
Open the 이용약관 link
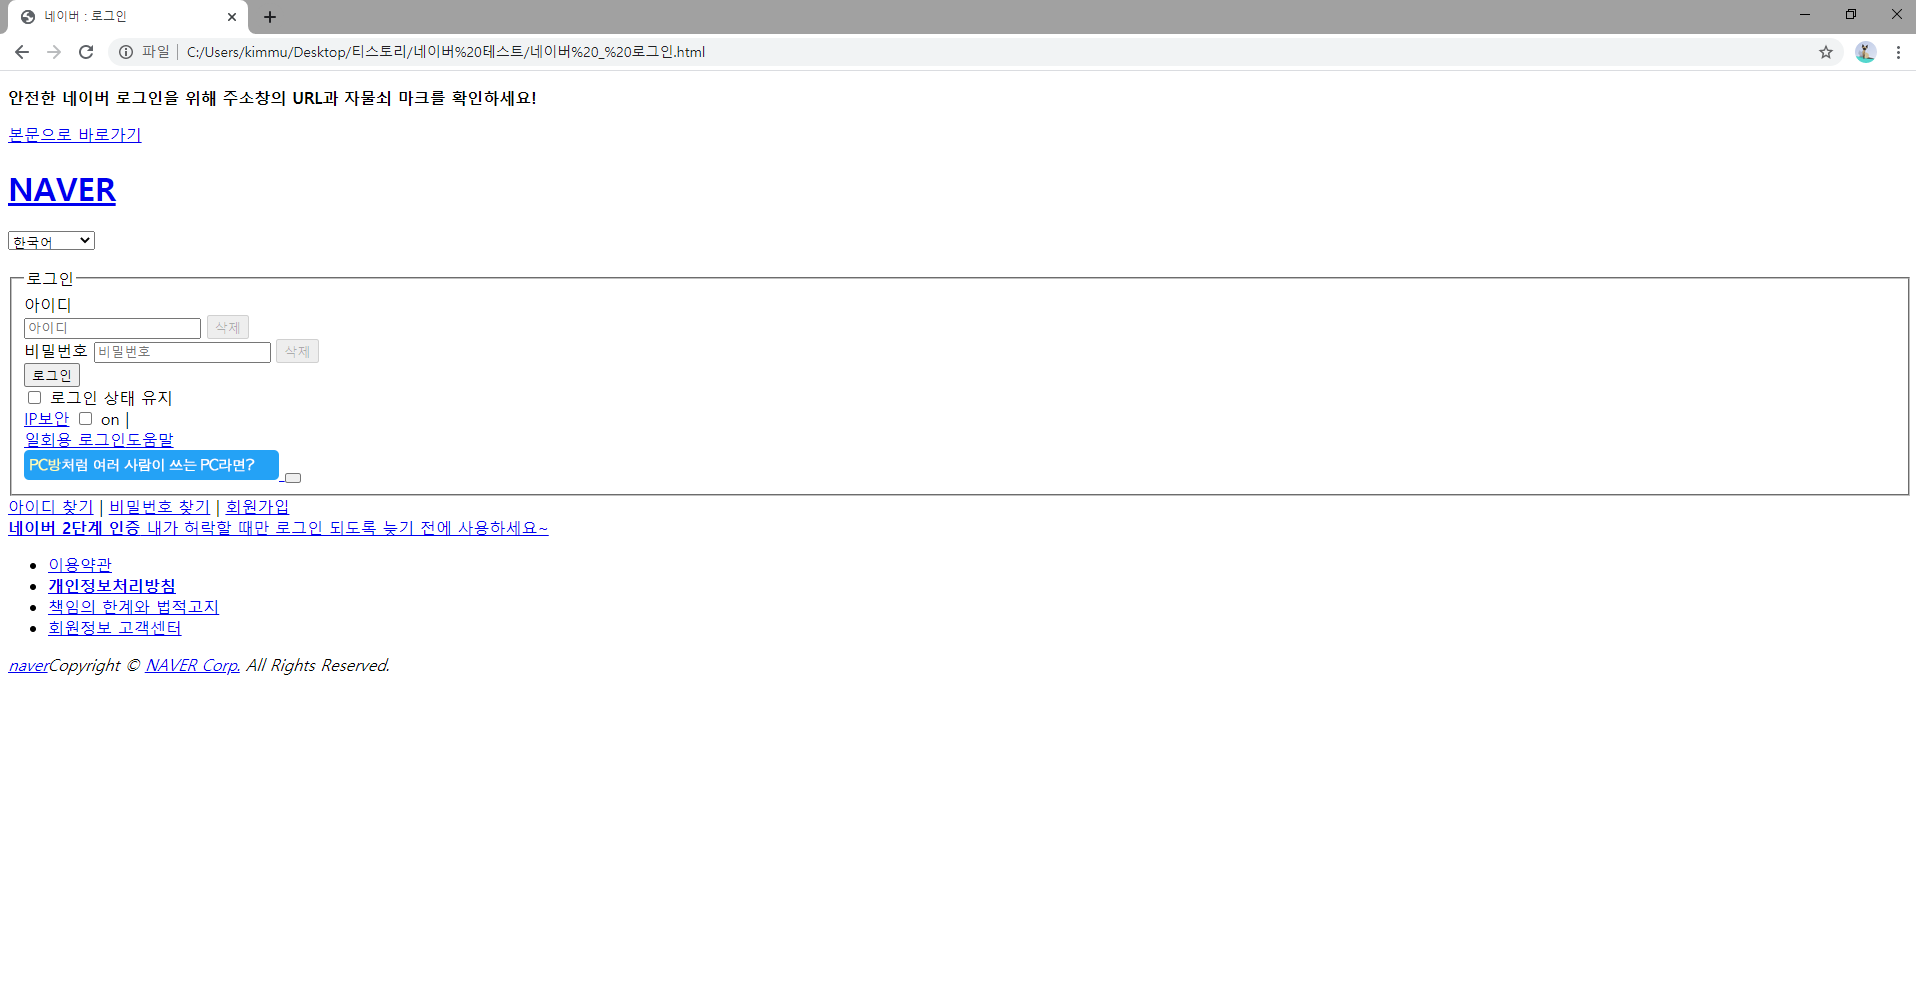(80, 565)
